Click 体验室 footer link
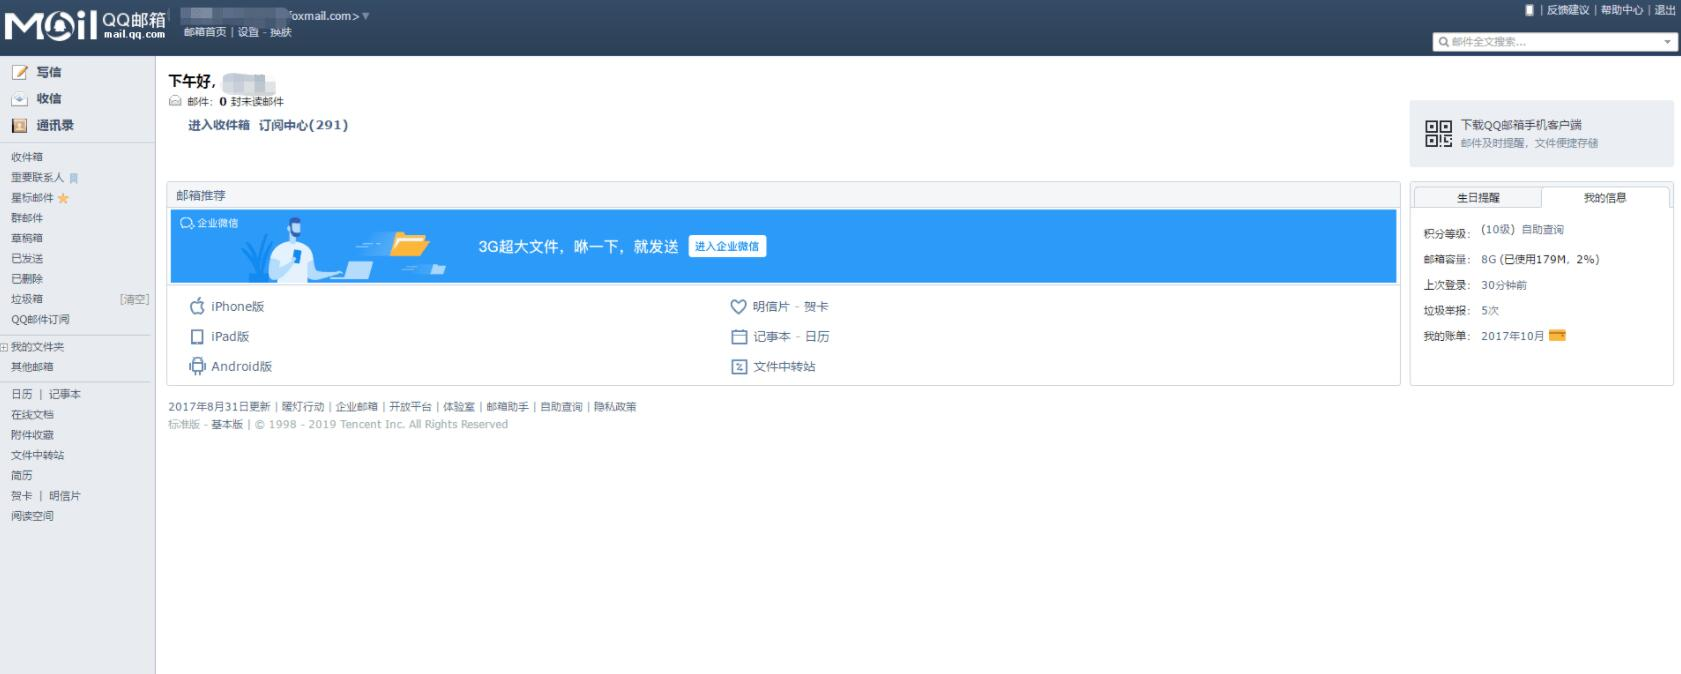The height and width of the screenshot is (674, 1681). (x=459, y=407)
